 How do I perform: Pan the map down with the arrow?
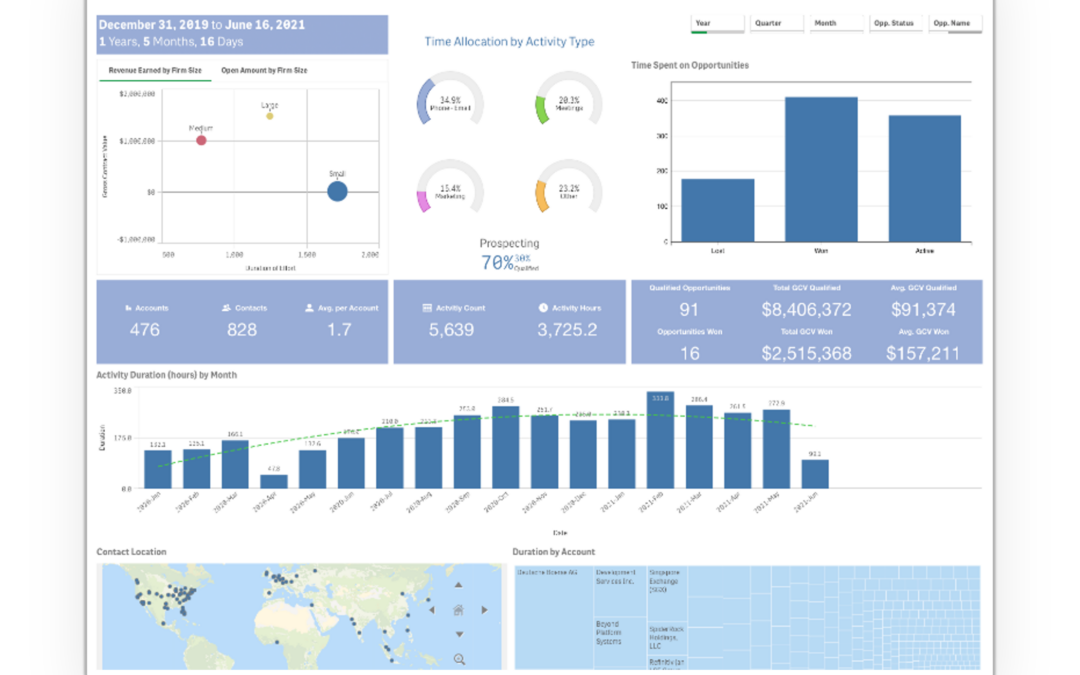pos(458,634)
